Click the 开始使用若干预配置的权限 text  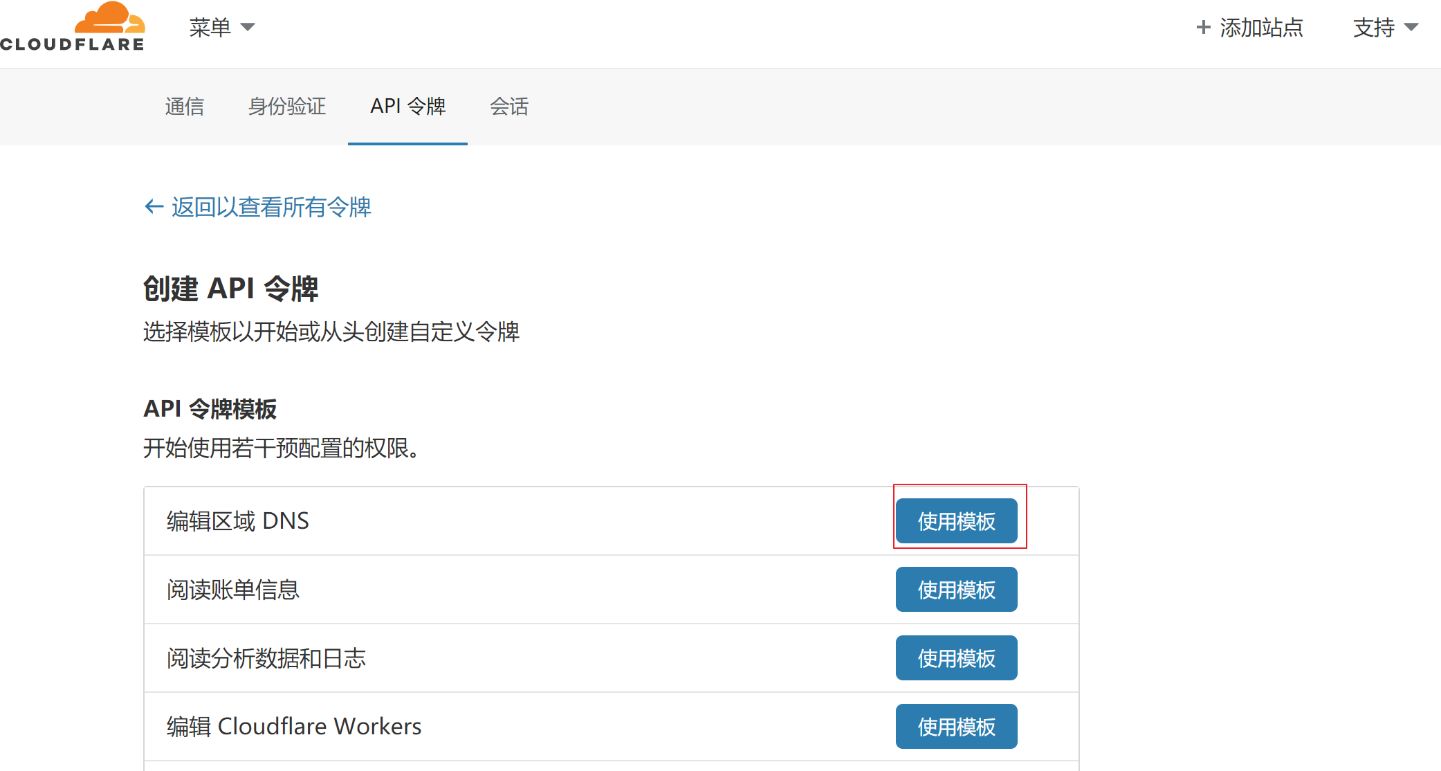coord(282,448)
